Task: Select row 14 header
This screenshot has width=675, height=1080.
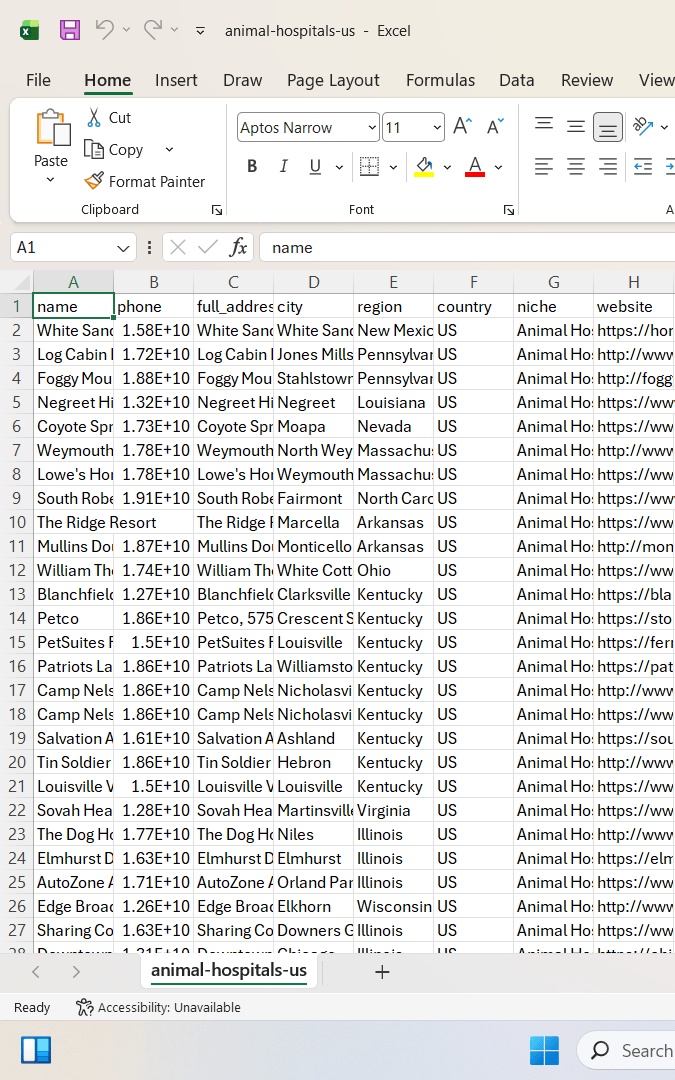Action: 17,619
